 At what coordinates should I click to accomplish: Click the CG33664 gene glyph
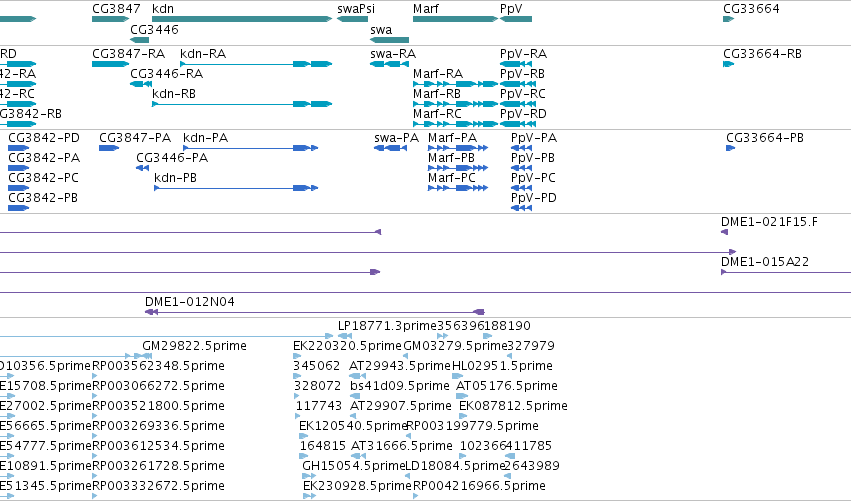[x=728, y=19]
